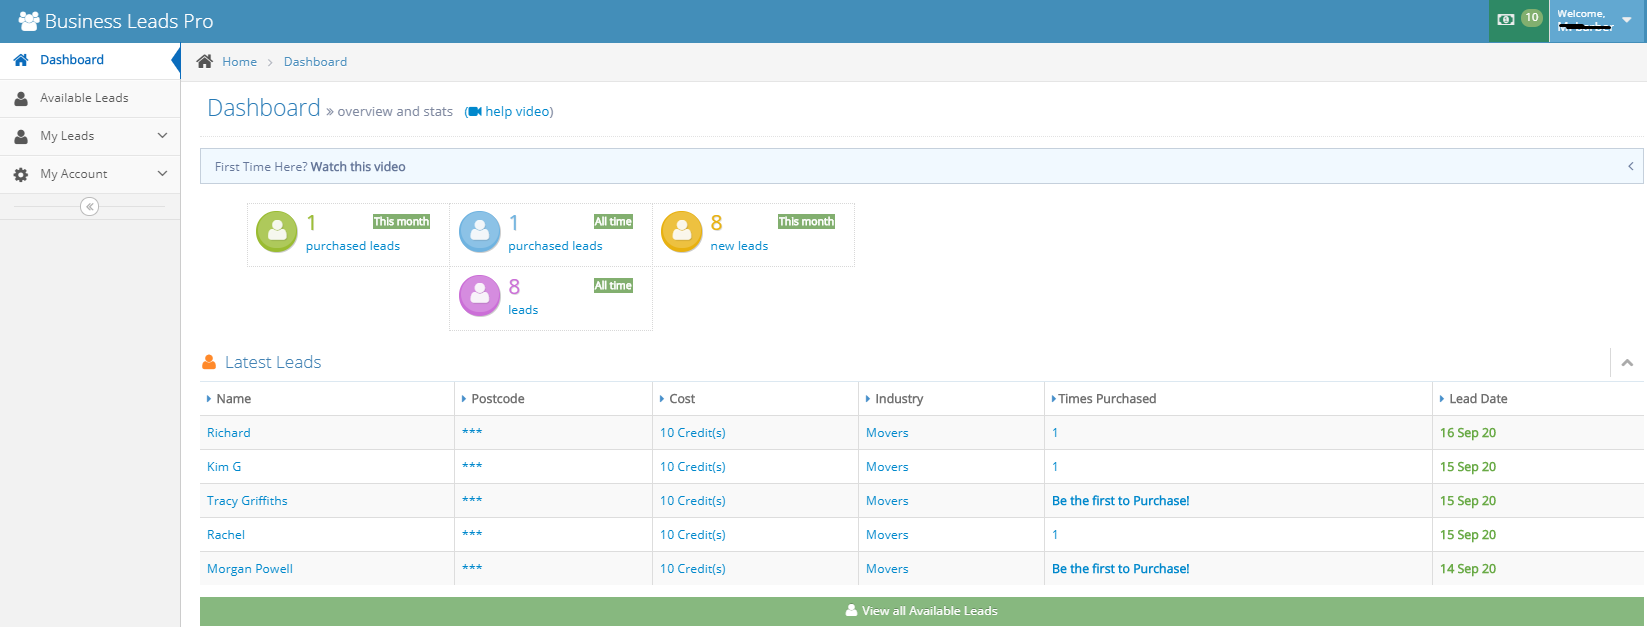Screen dimensions: 1647x627
Task: Sort table by Postcode column
Action: pyautogui.click(x=497, y=399)
